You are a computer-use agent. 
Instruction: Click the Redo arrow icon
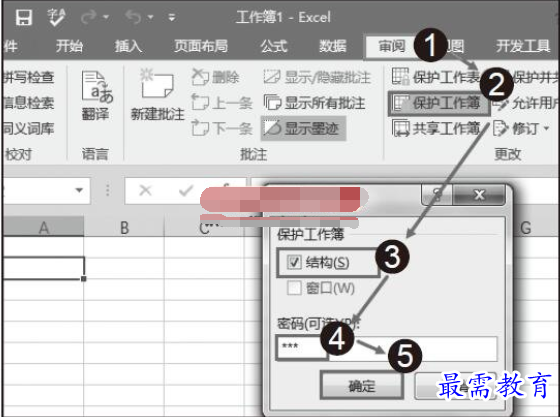coord(89,17)
